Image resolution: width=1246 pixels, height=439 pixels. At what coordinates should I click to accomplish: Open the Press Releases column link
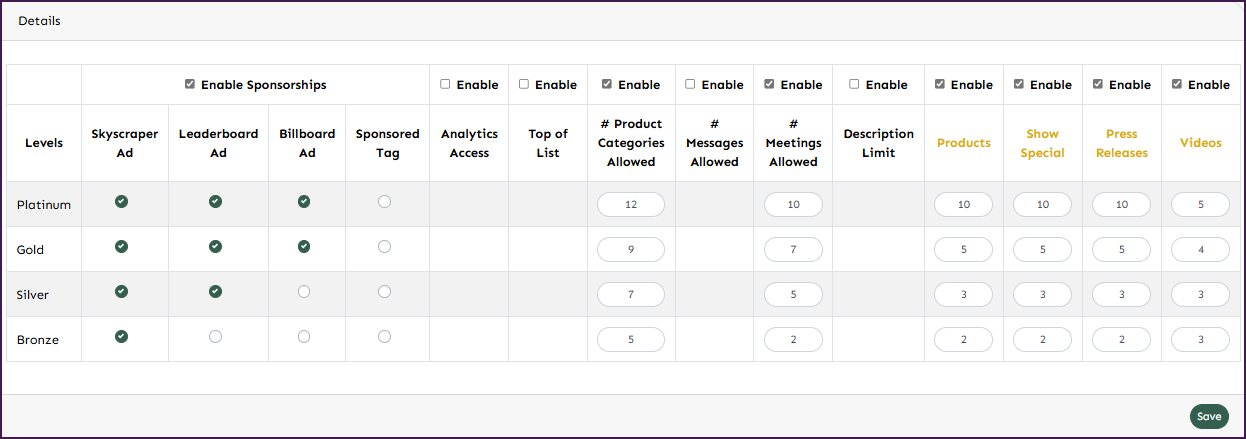[1121, 143]
